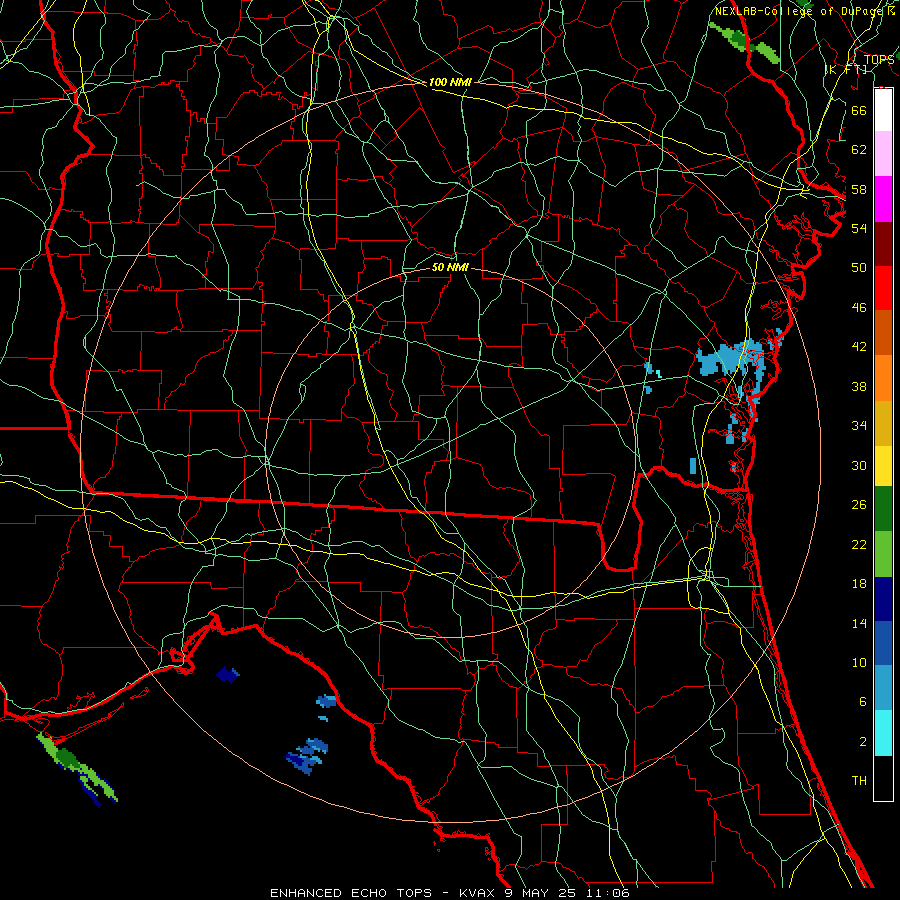Click the light pink legend swatch
900x900 pixels.
(883, 154)
